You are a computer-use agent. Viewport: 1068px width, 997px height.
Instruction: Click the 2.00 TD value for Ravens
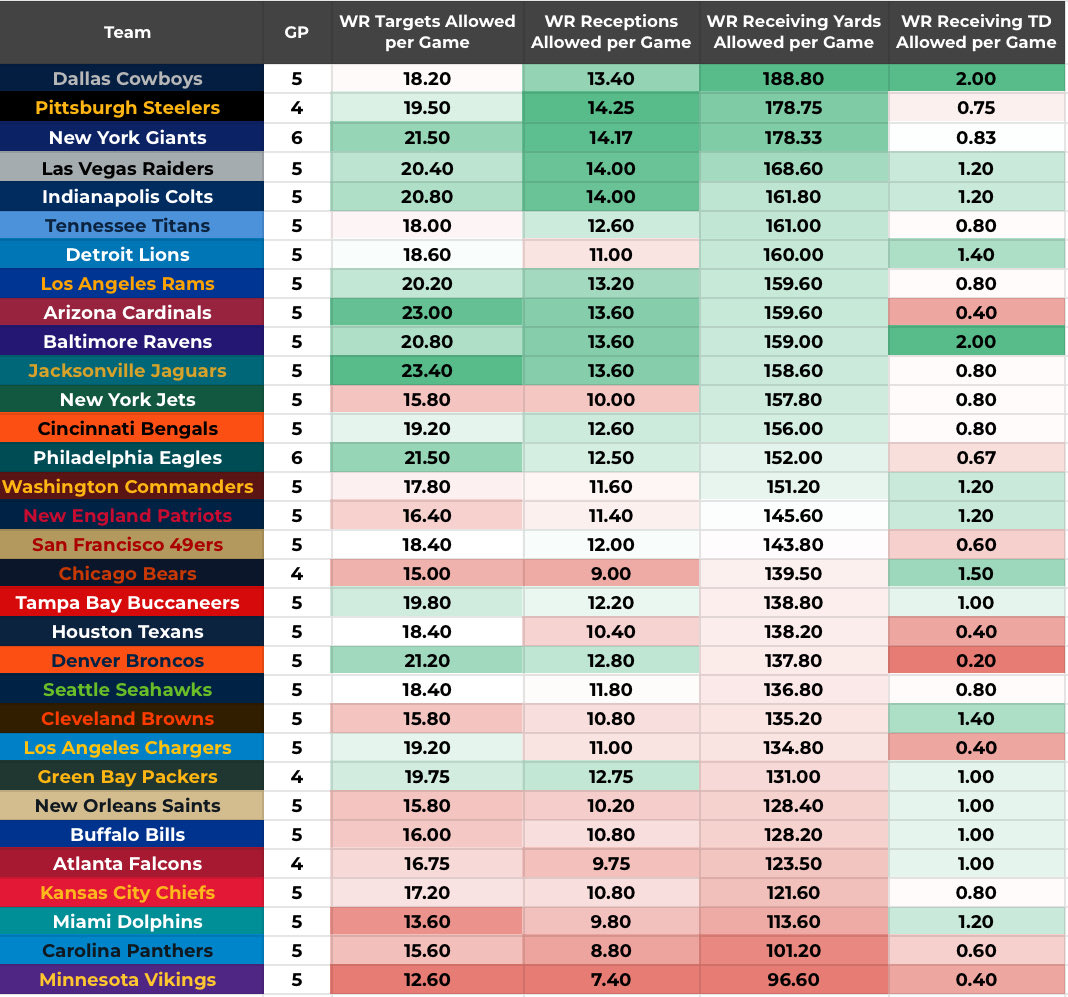click(x=976, y=342)
